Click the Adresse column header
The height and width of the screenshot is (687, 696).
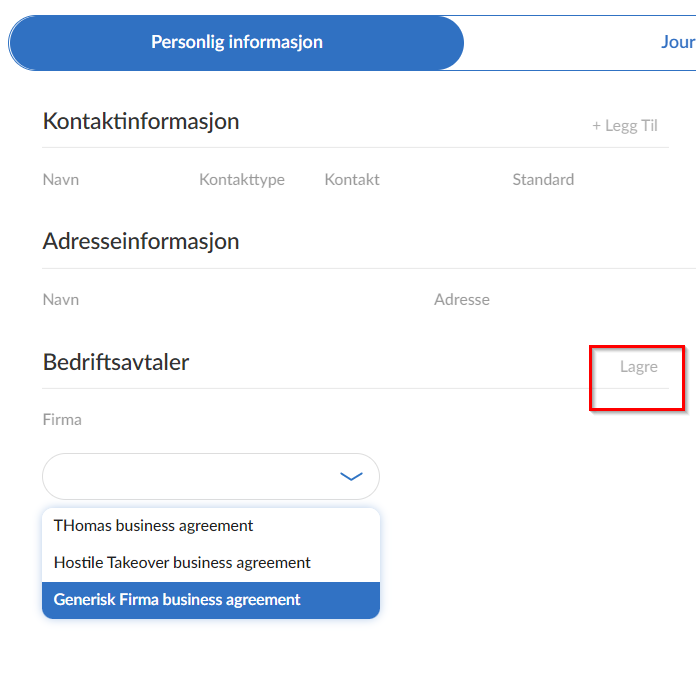(462, 300)
